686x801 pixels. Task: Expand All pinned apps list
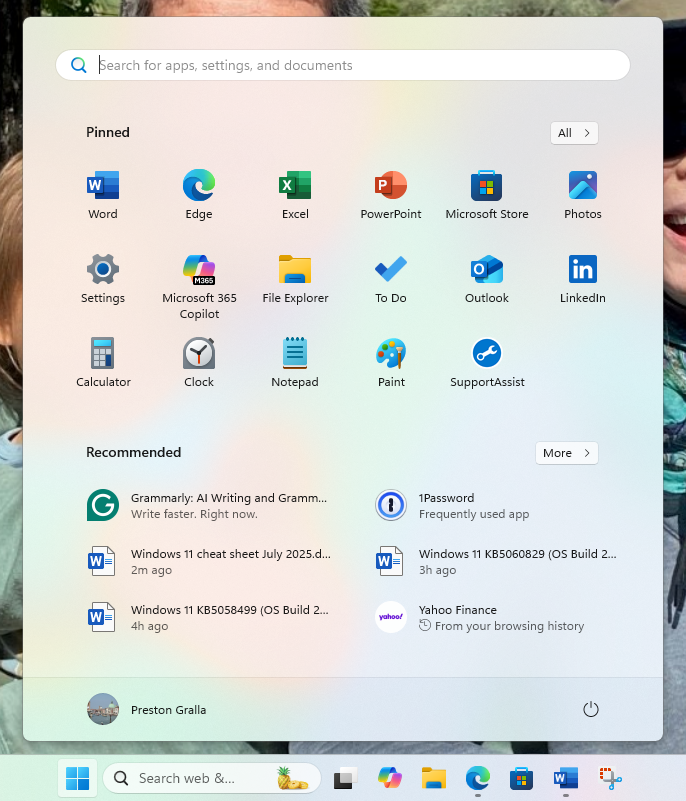pos(574,133)
